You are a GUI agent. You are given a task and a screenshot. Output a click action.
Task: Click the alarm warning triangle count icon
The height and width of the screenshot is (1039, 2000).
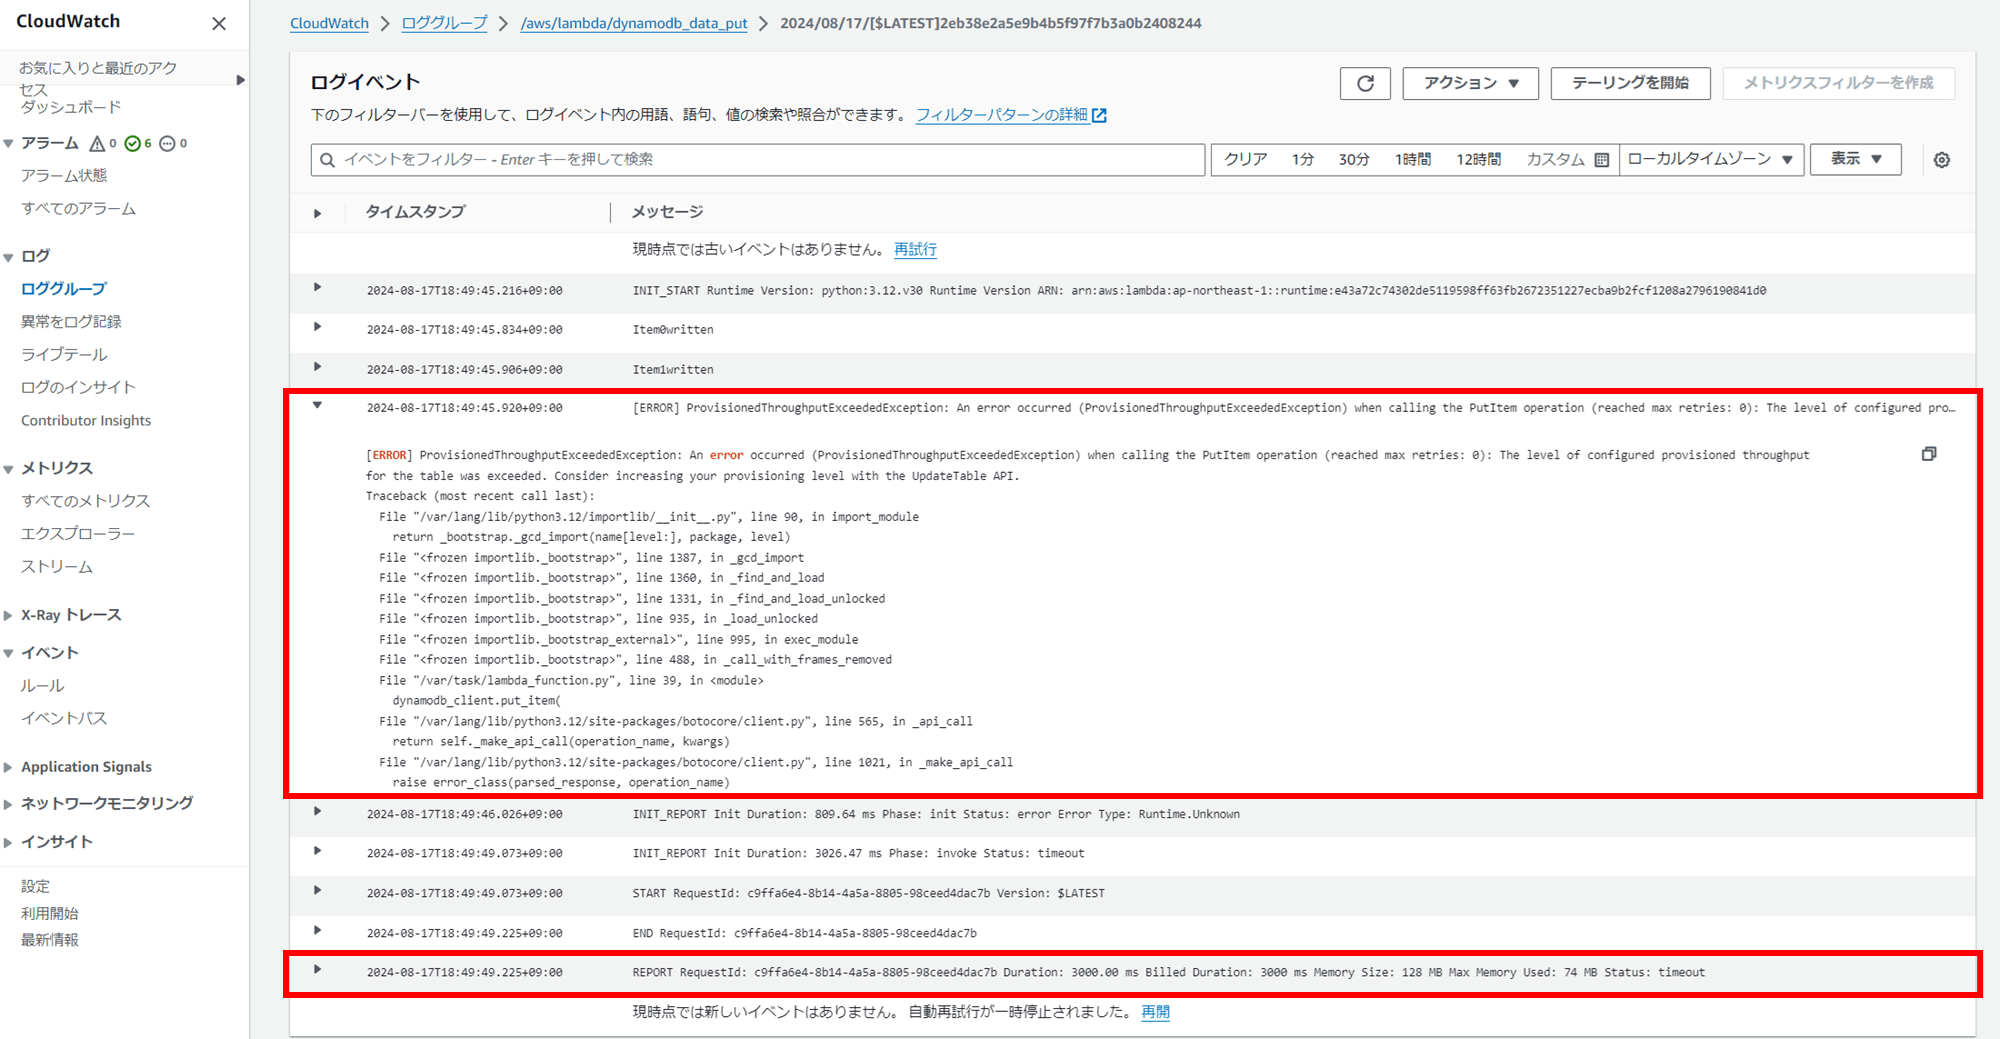(97, 144)
